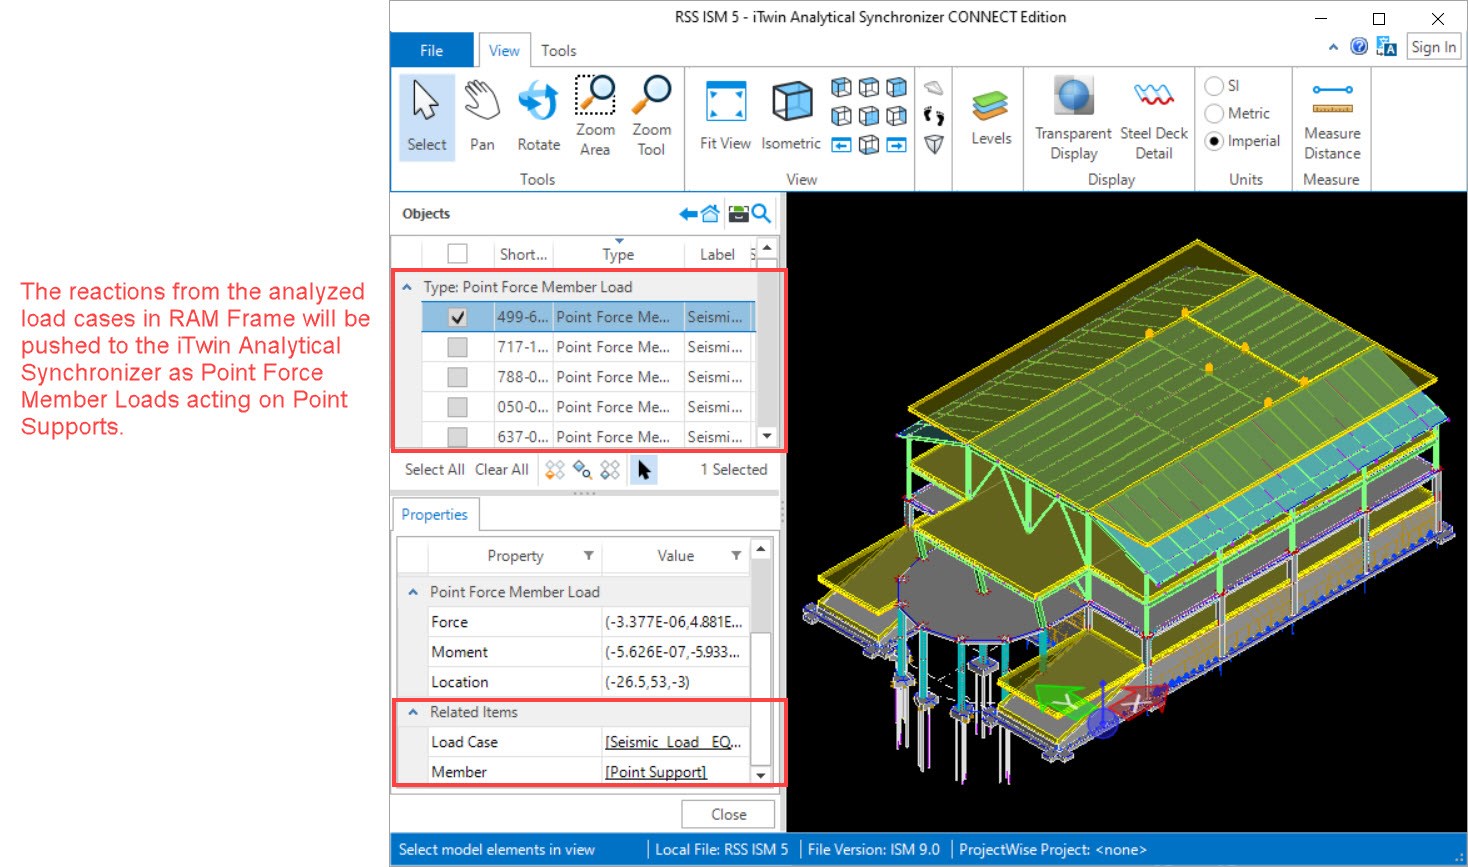The width and height of the screenshot is (1468, 867).
Task: Choose SI units option
Action: pyautogui.click(x=1215, y=86)
